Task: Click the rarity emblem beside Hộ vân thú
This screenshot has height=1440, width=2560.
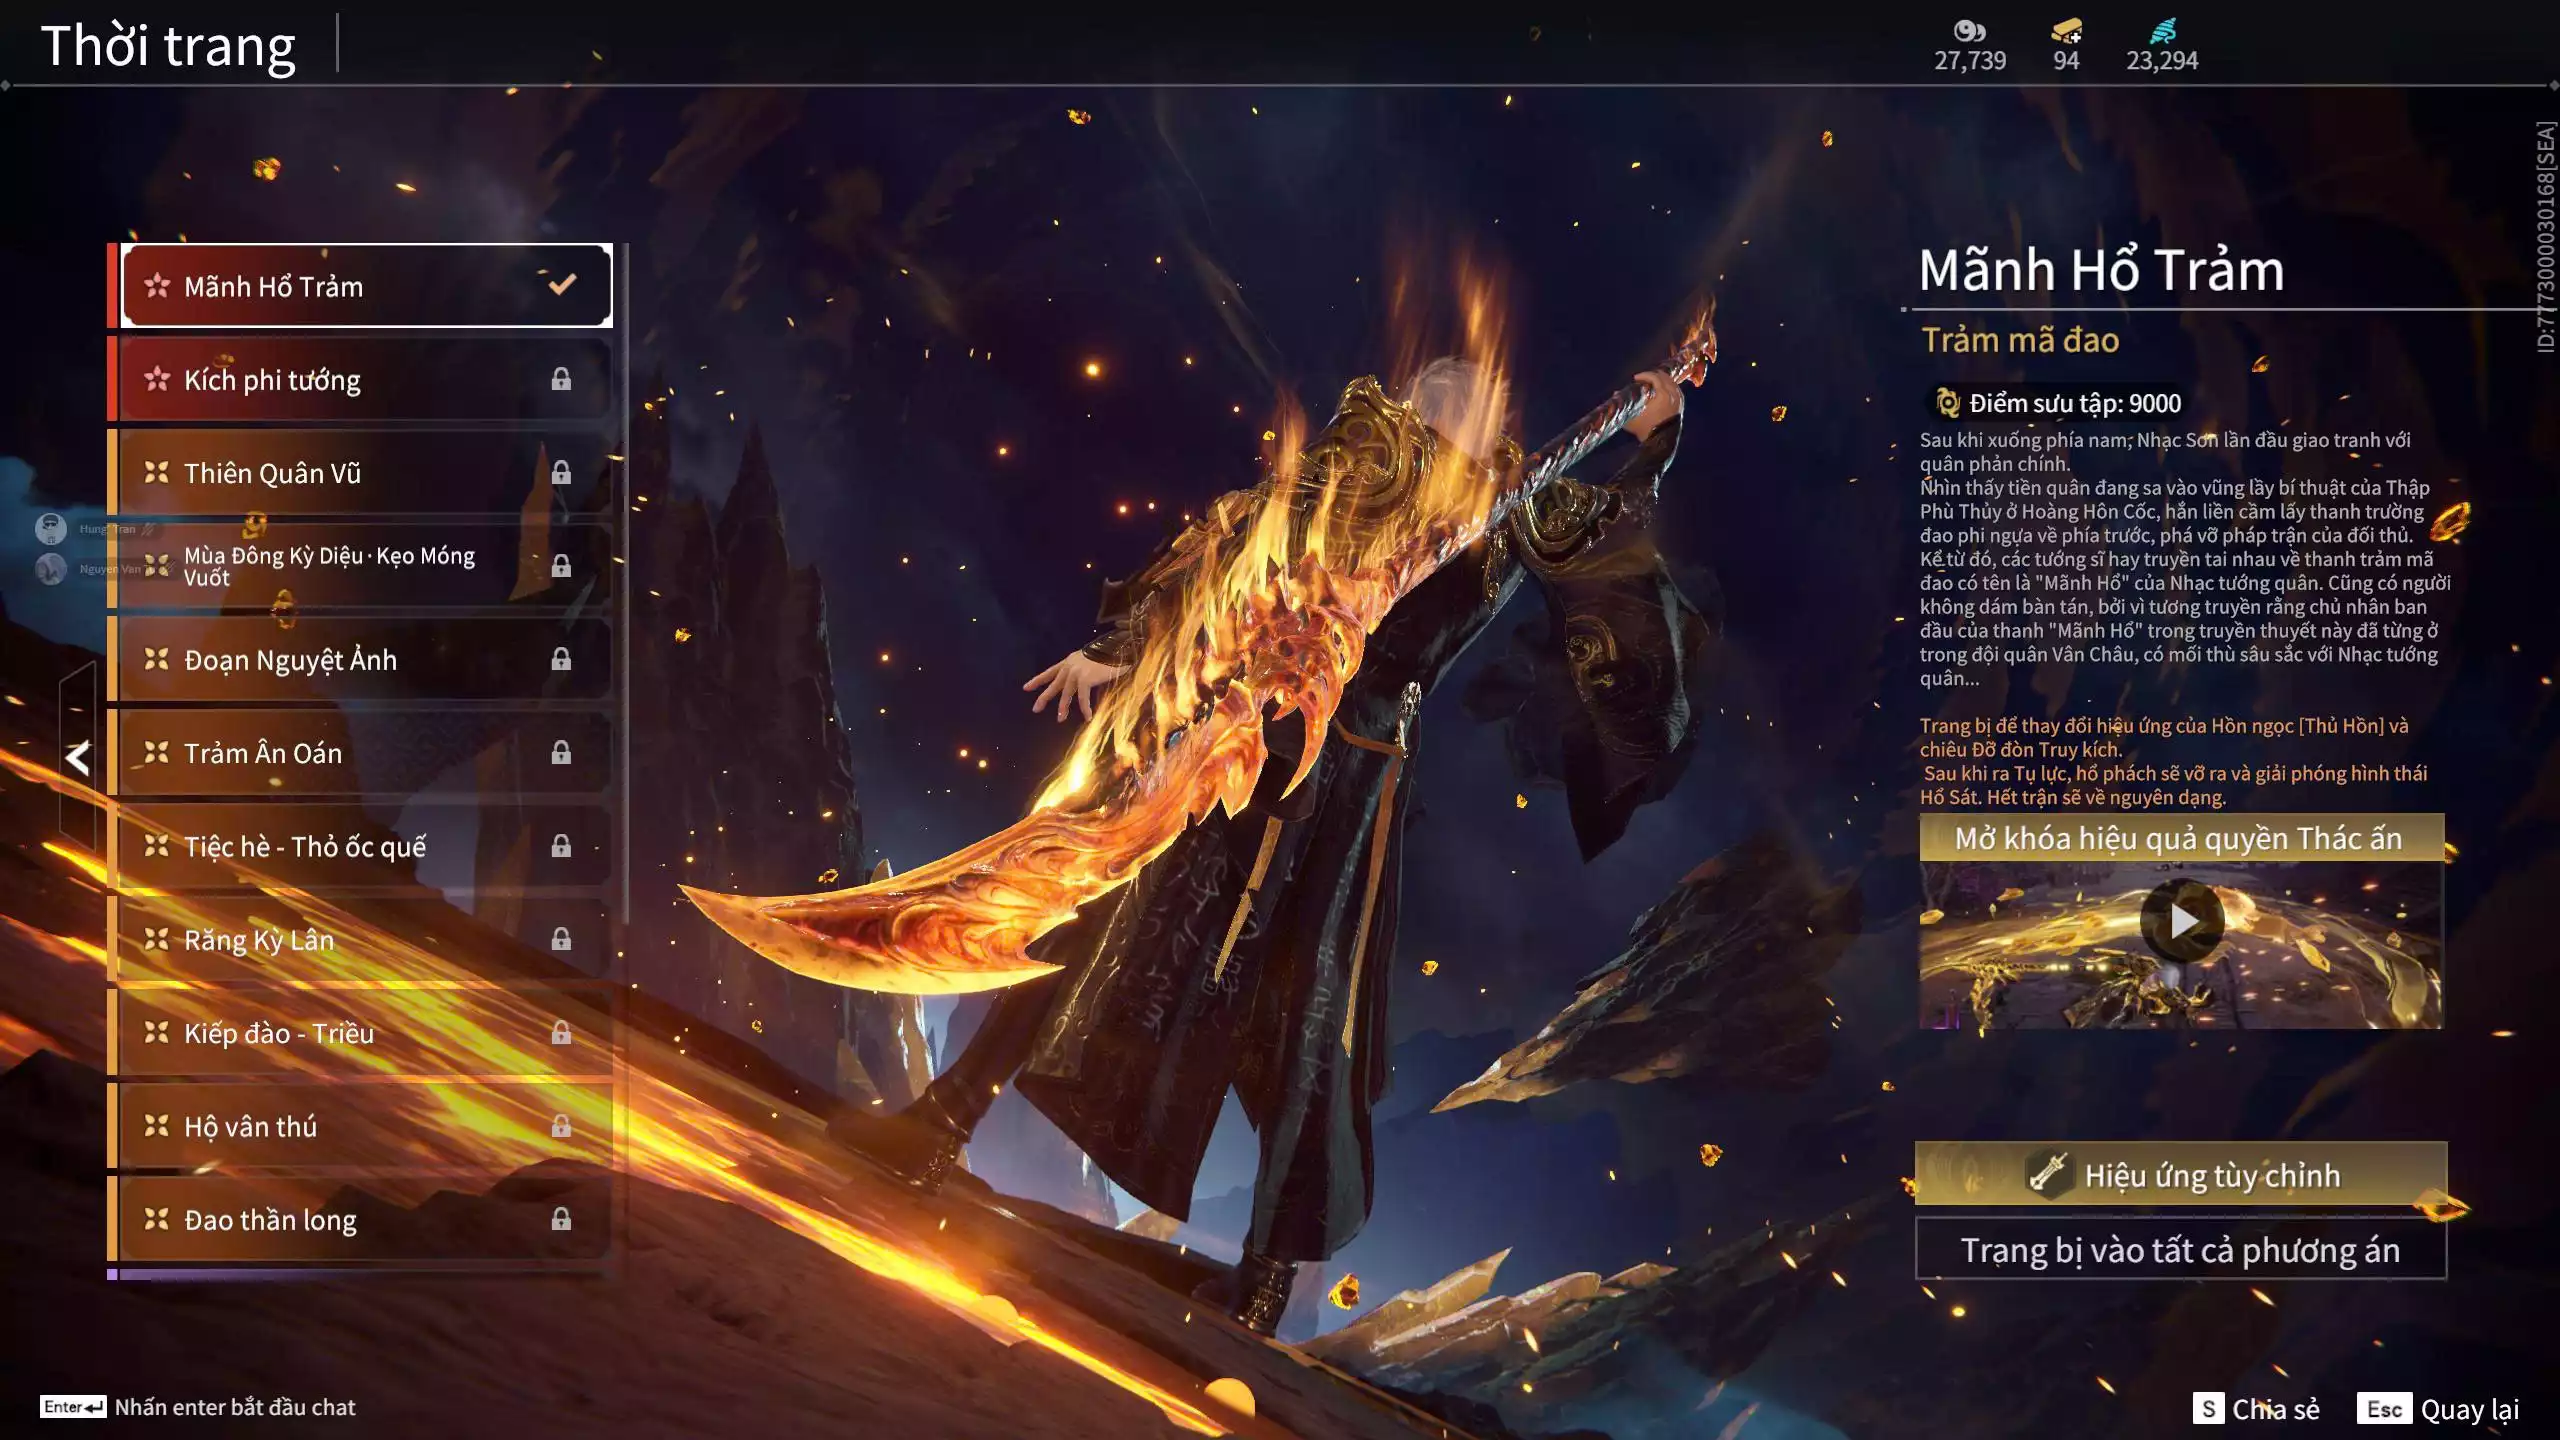Action: pyautogui.click(x=156, y=1126)
